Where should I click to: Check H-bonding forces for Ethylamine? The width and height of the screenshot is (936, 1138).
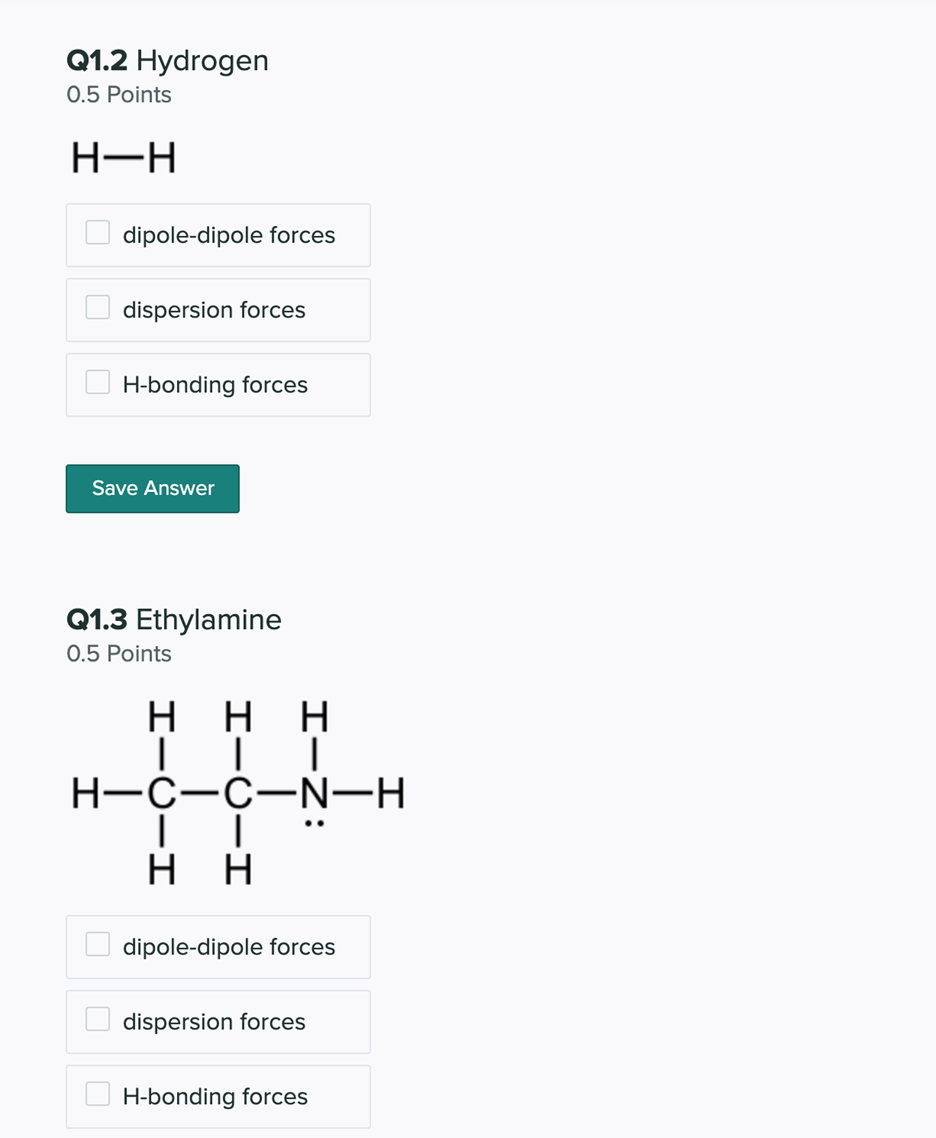(97, 1093)
